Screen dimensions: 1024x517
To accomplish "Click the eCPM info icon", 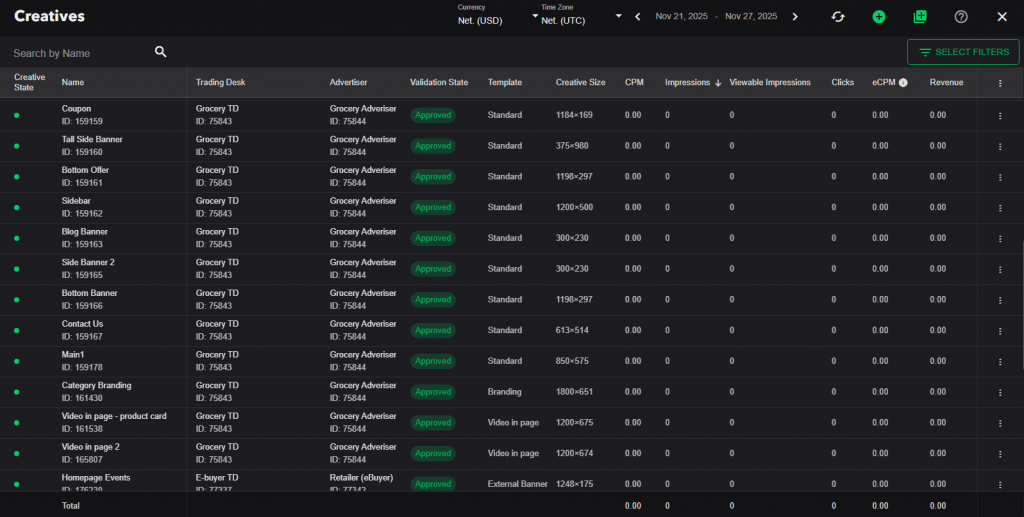I will [x=903, y=82].
